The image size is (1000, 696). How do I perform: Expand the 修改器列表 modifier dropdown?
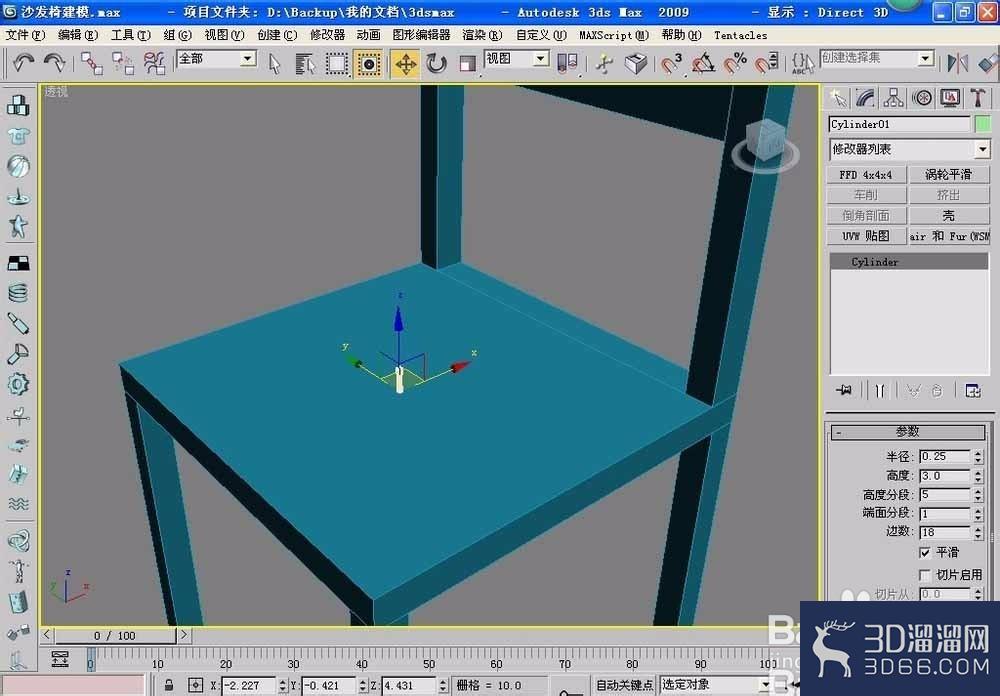(x=982, y=150)
